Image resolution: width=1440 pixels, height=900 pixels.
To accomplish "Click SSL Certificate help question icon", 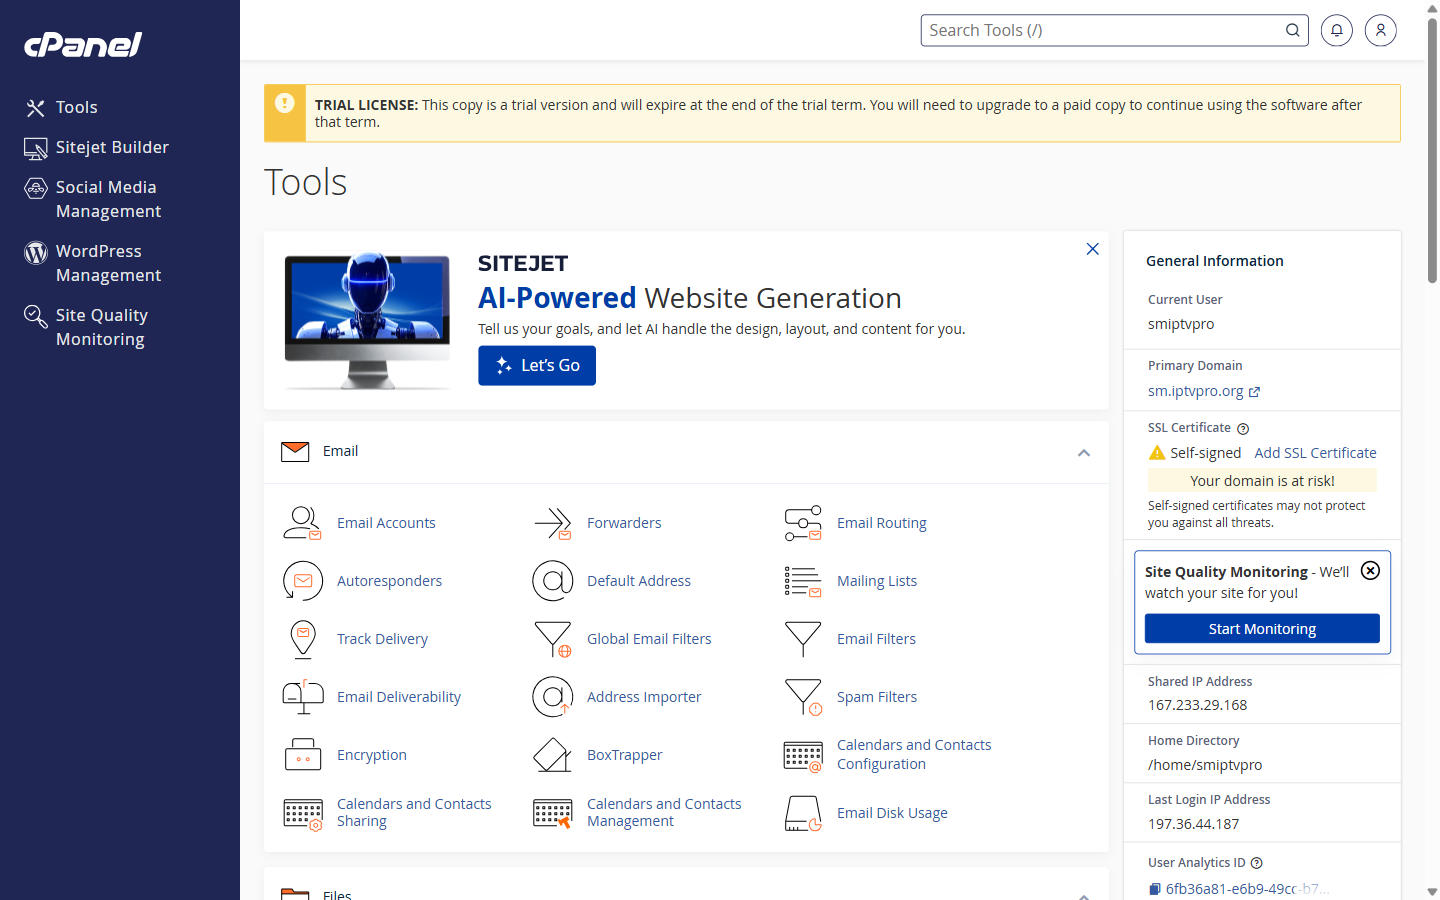I will [x=1243, y=429].
